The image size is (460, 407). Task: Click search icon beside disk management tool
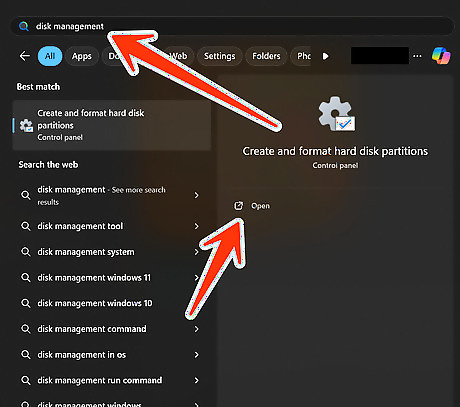point(26,226)
